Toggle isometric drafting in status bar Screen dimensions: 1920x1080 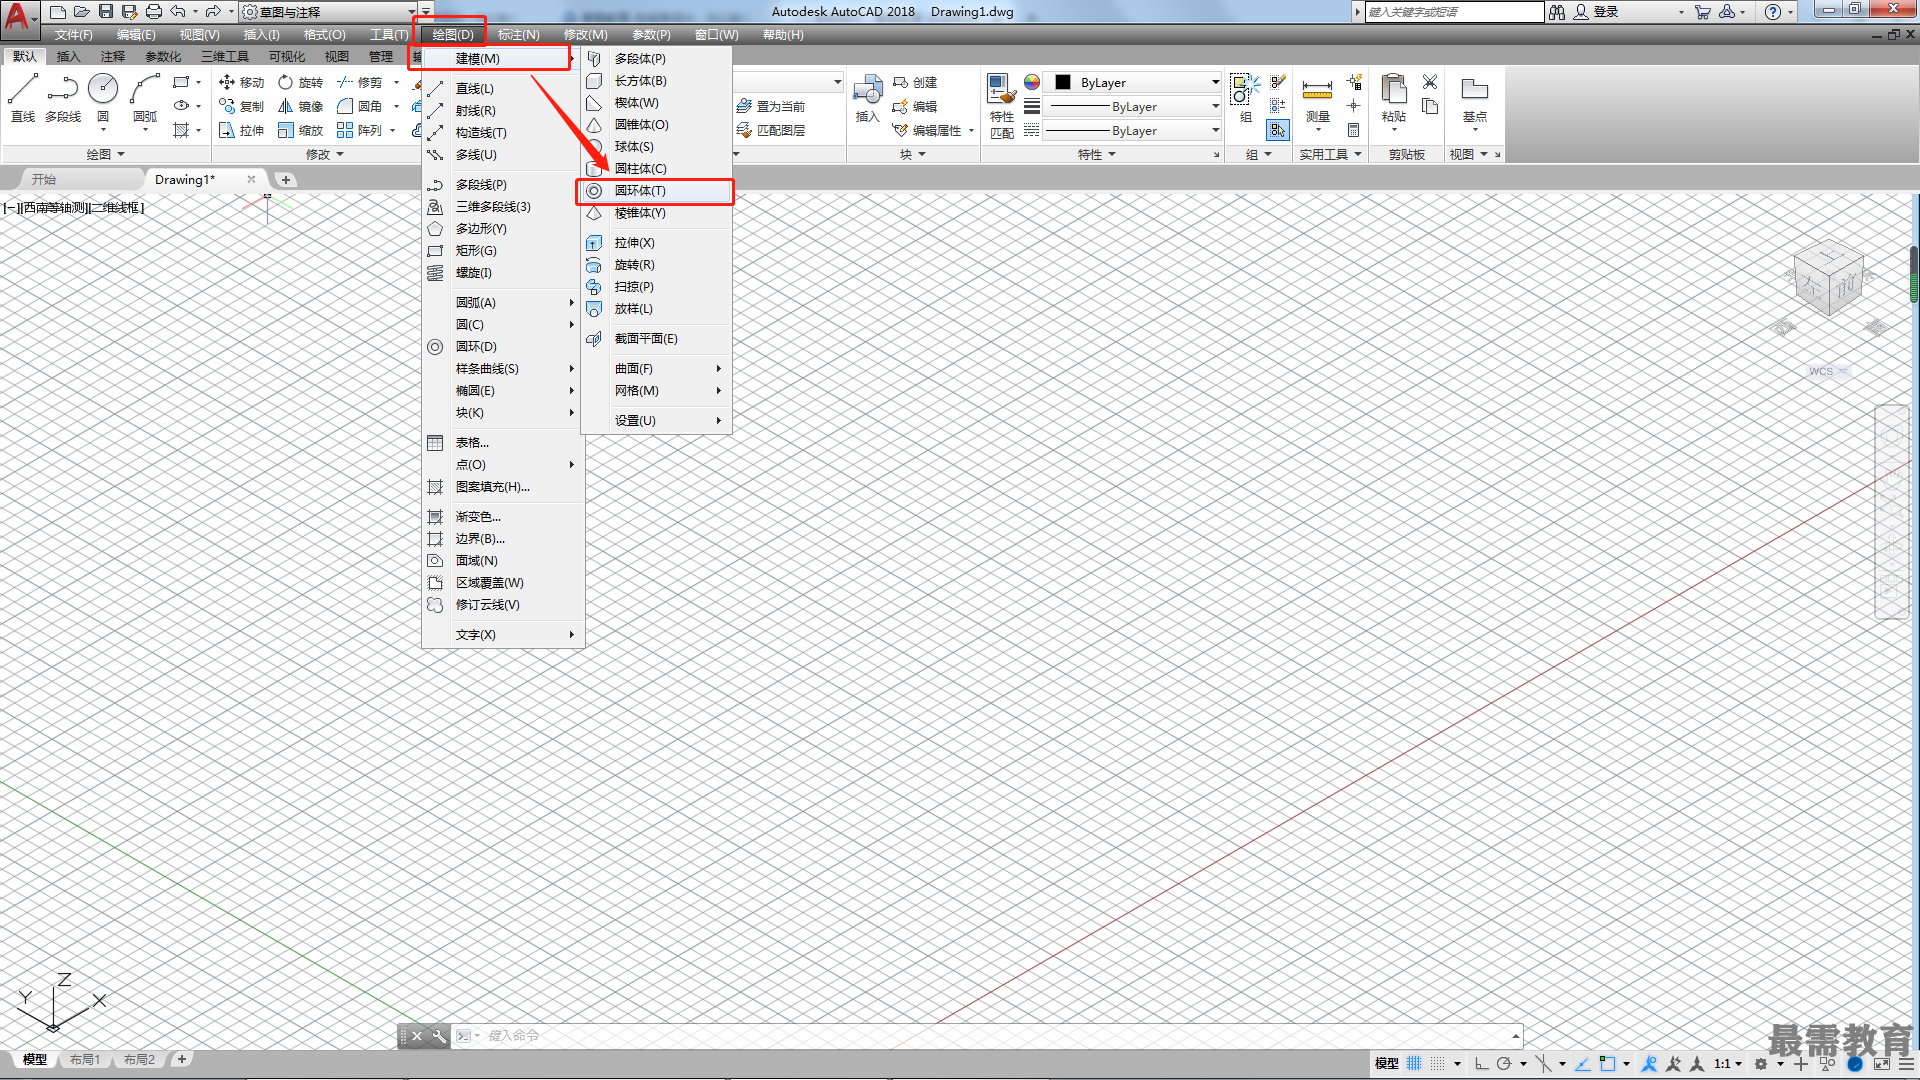(1544, 1063)
